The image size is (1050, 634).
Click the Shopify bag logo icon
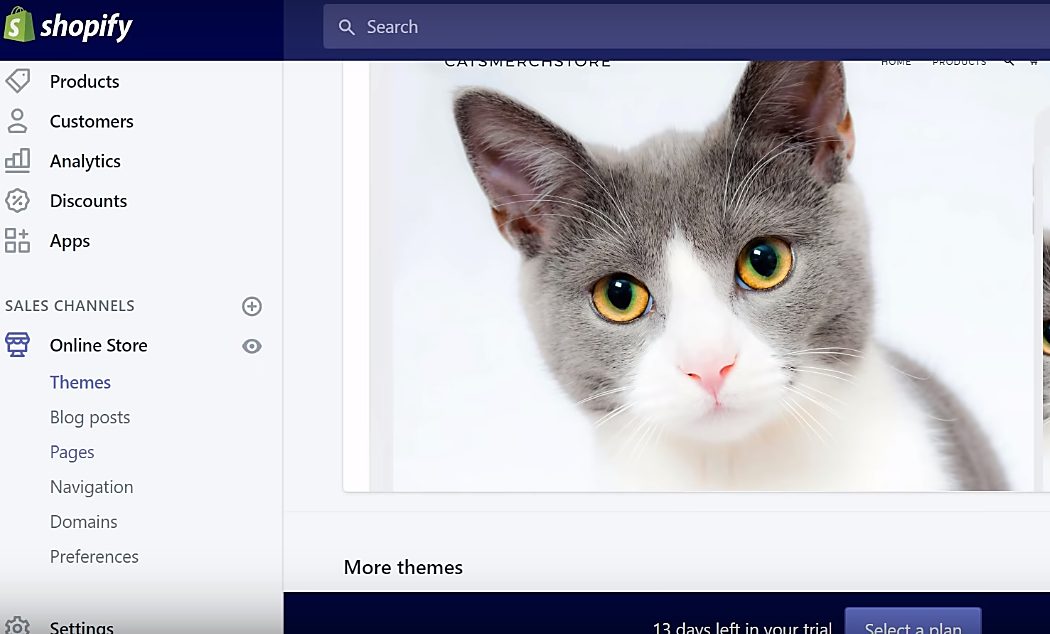point(19,25)
